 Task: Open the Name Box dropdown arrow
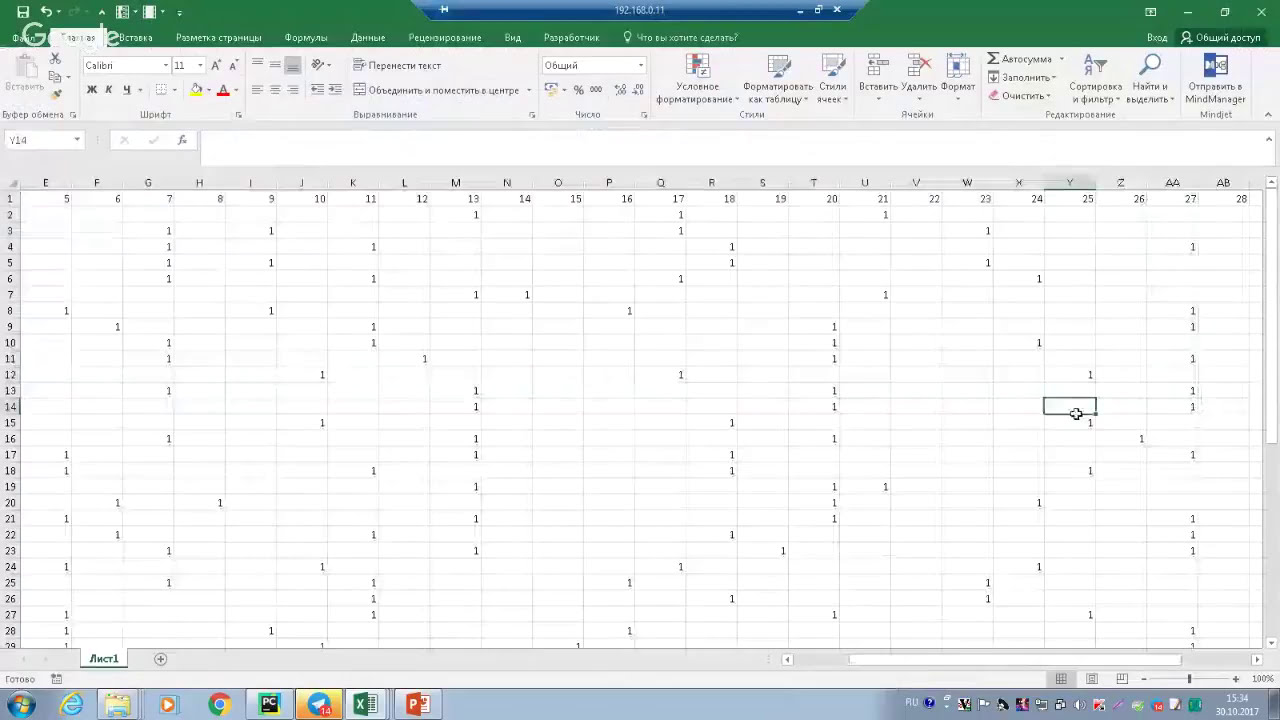(x=77, y=140)
